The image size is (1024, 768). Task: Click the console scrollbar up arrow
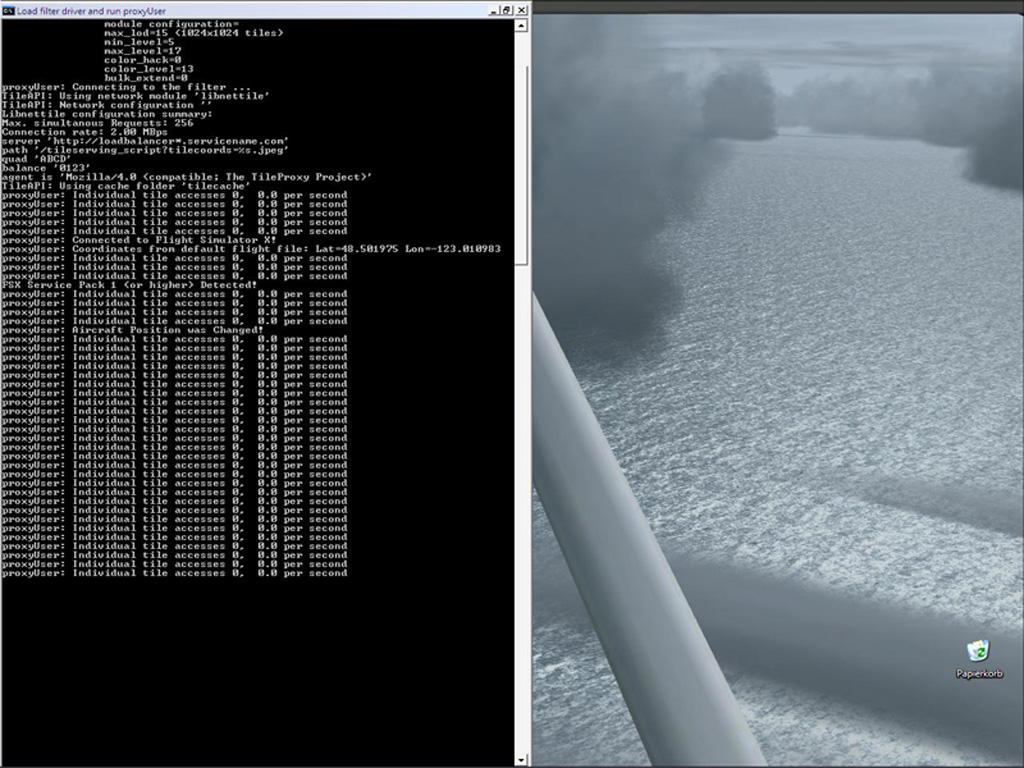521,26
